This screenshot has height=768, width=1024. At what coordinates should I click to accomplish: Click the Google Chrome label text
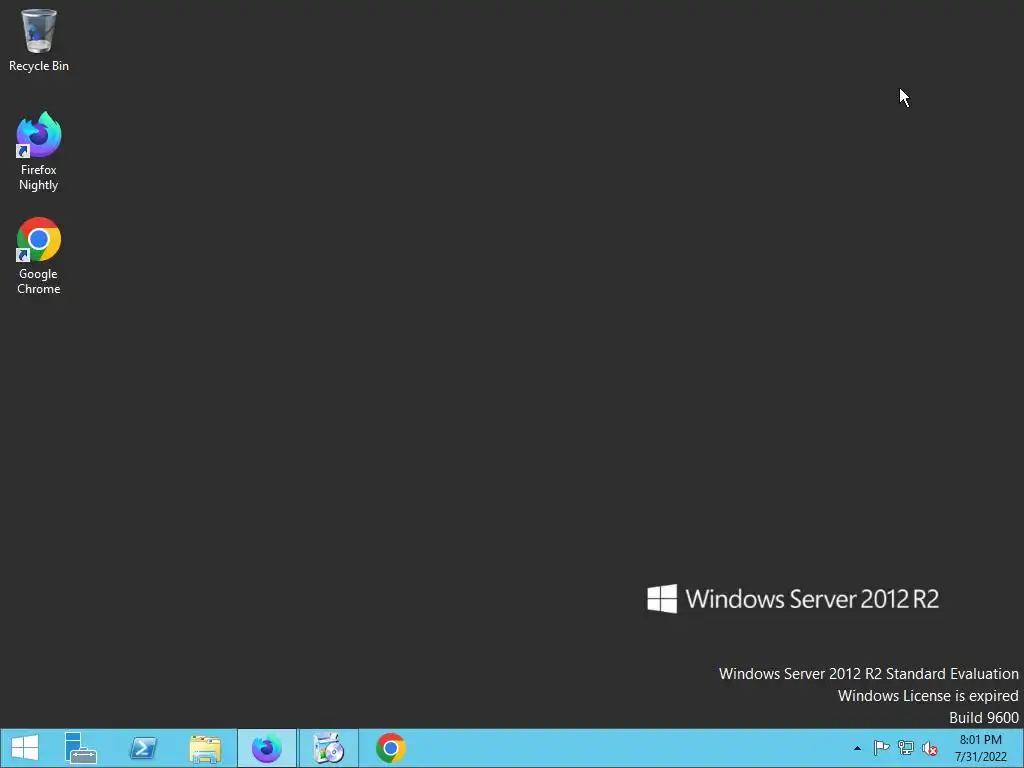[x=39, y=281]
